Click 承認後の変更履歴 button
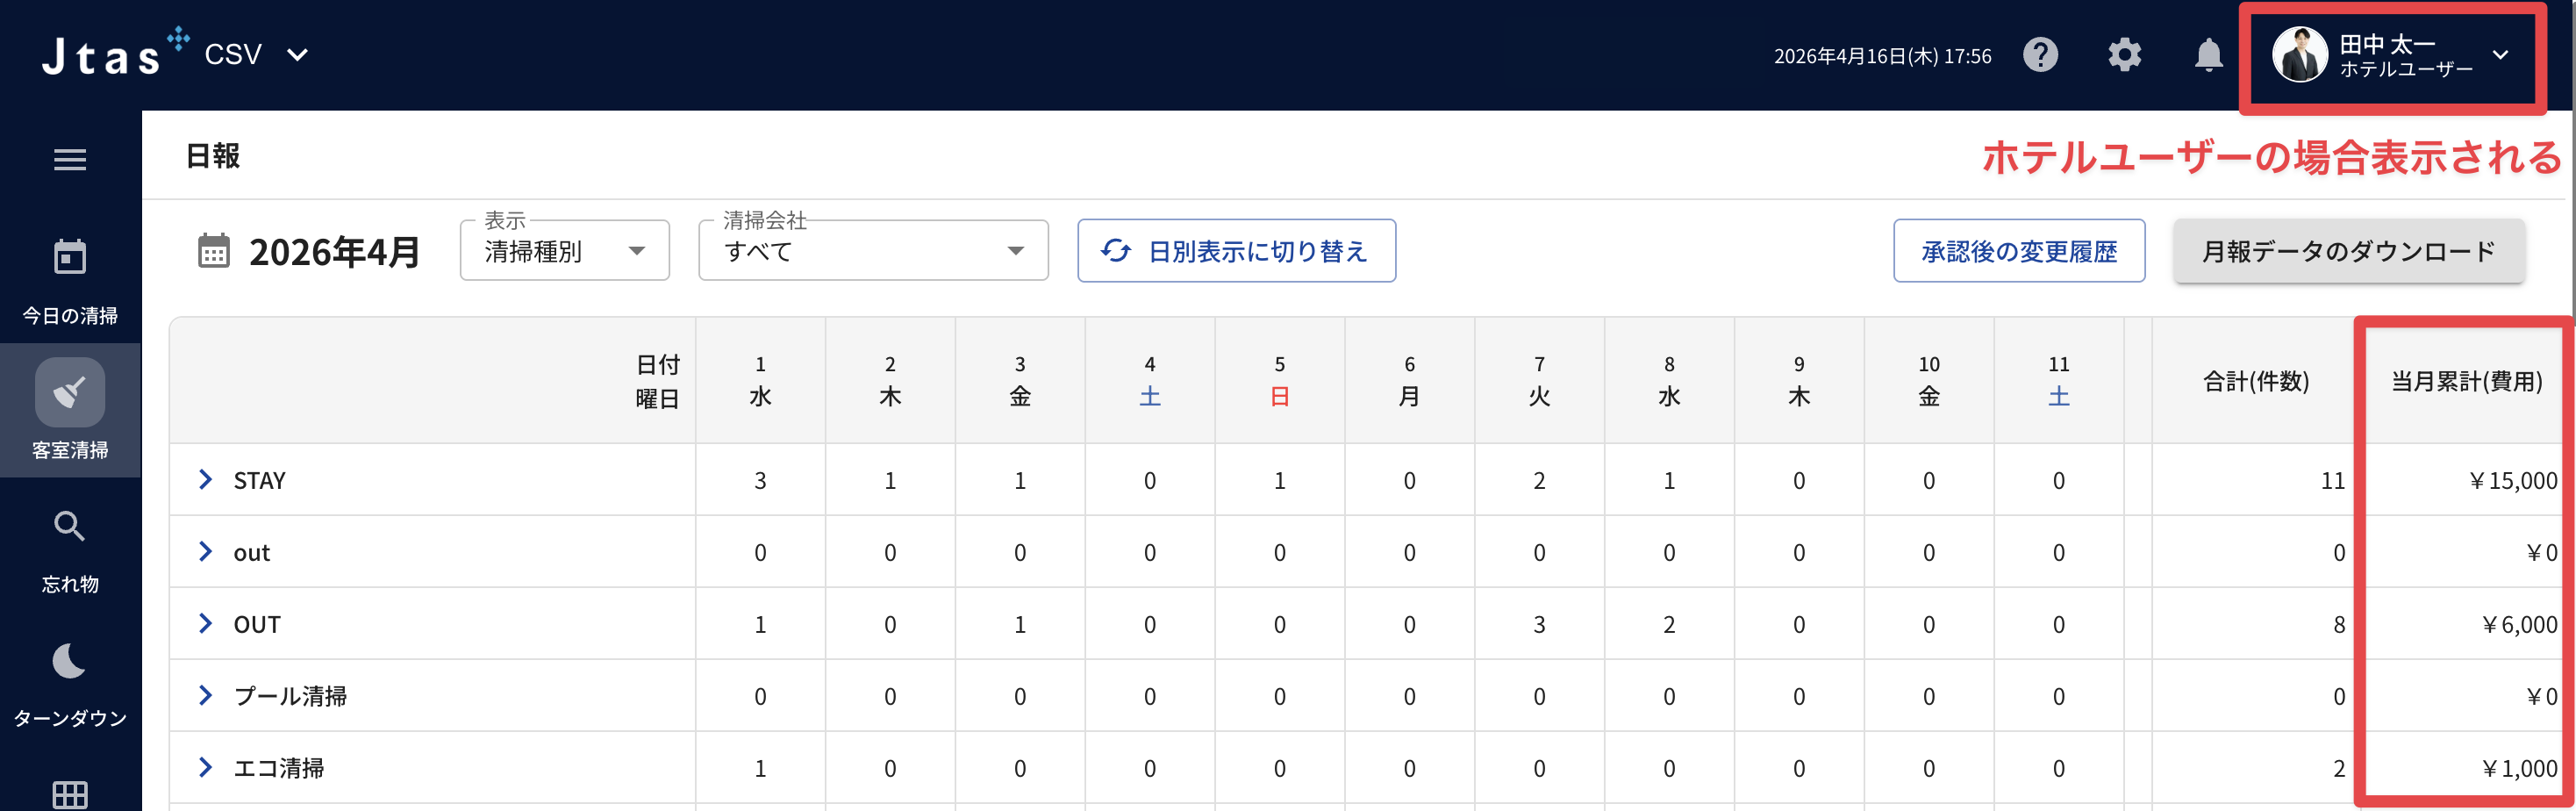Viewport: 2576px width, 811px height. pyautogui.click(x=2019, y=251)
